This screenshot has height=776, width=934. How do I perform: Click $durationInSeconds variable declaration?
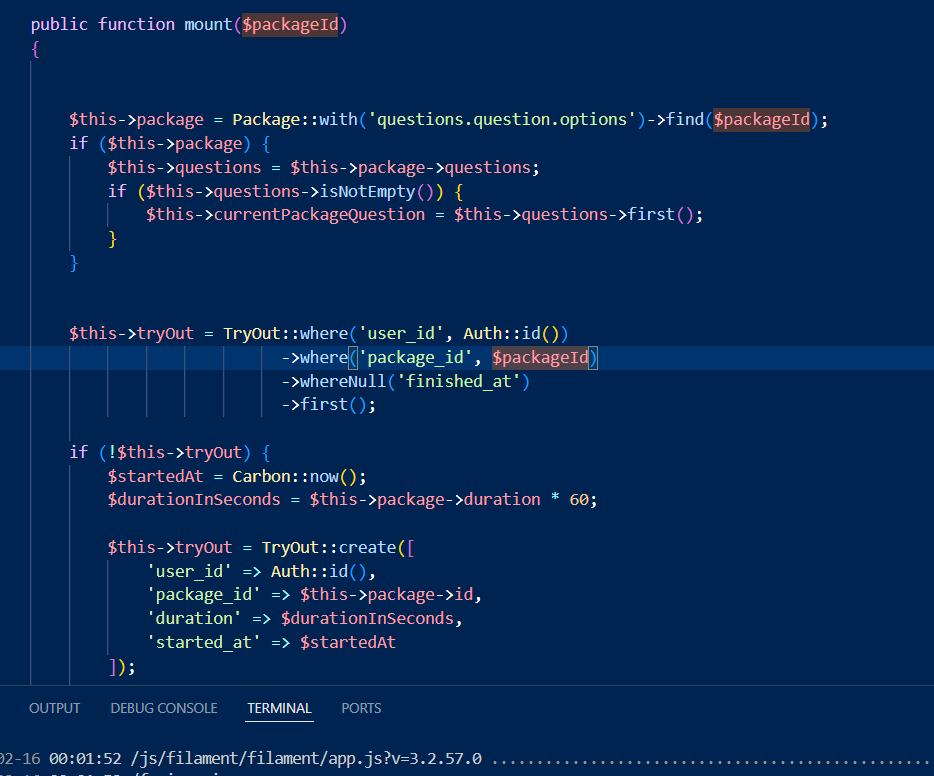point(194,499)
